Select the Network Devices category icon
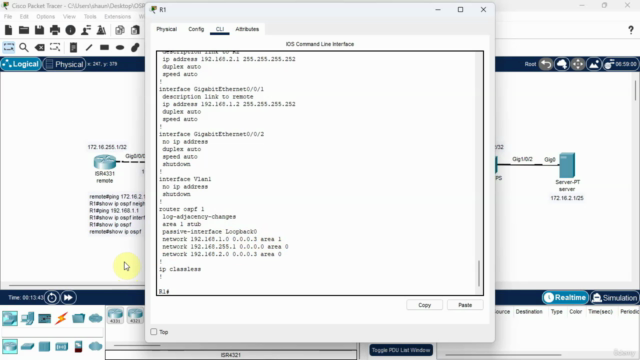 (10, 318)
